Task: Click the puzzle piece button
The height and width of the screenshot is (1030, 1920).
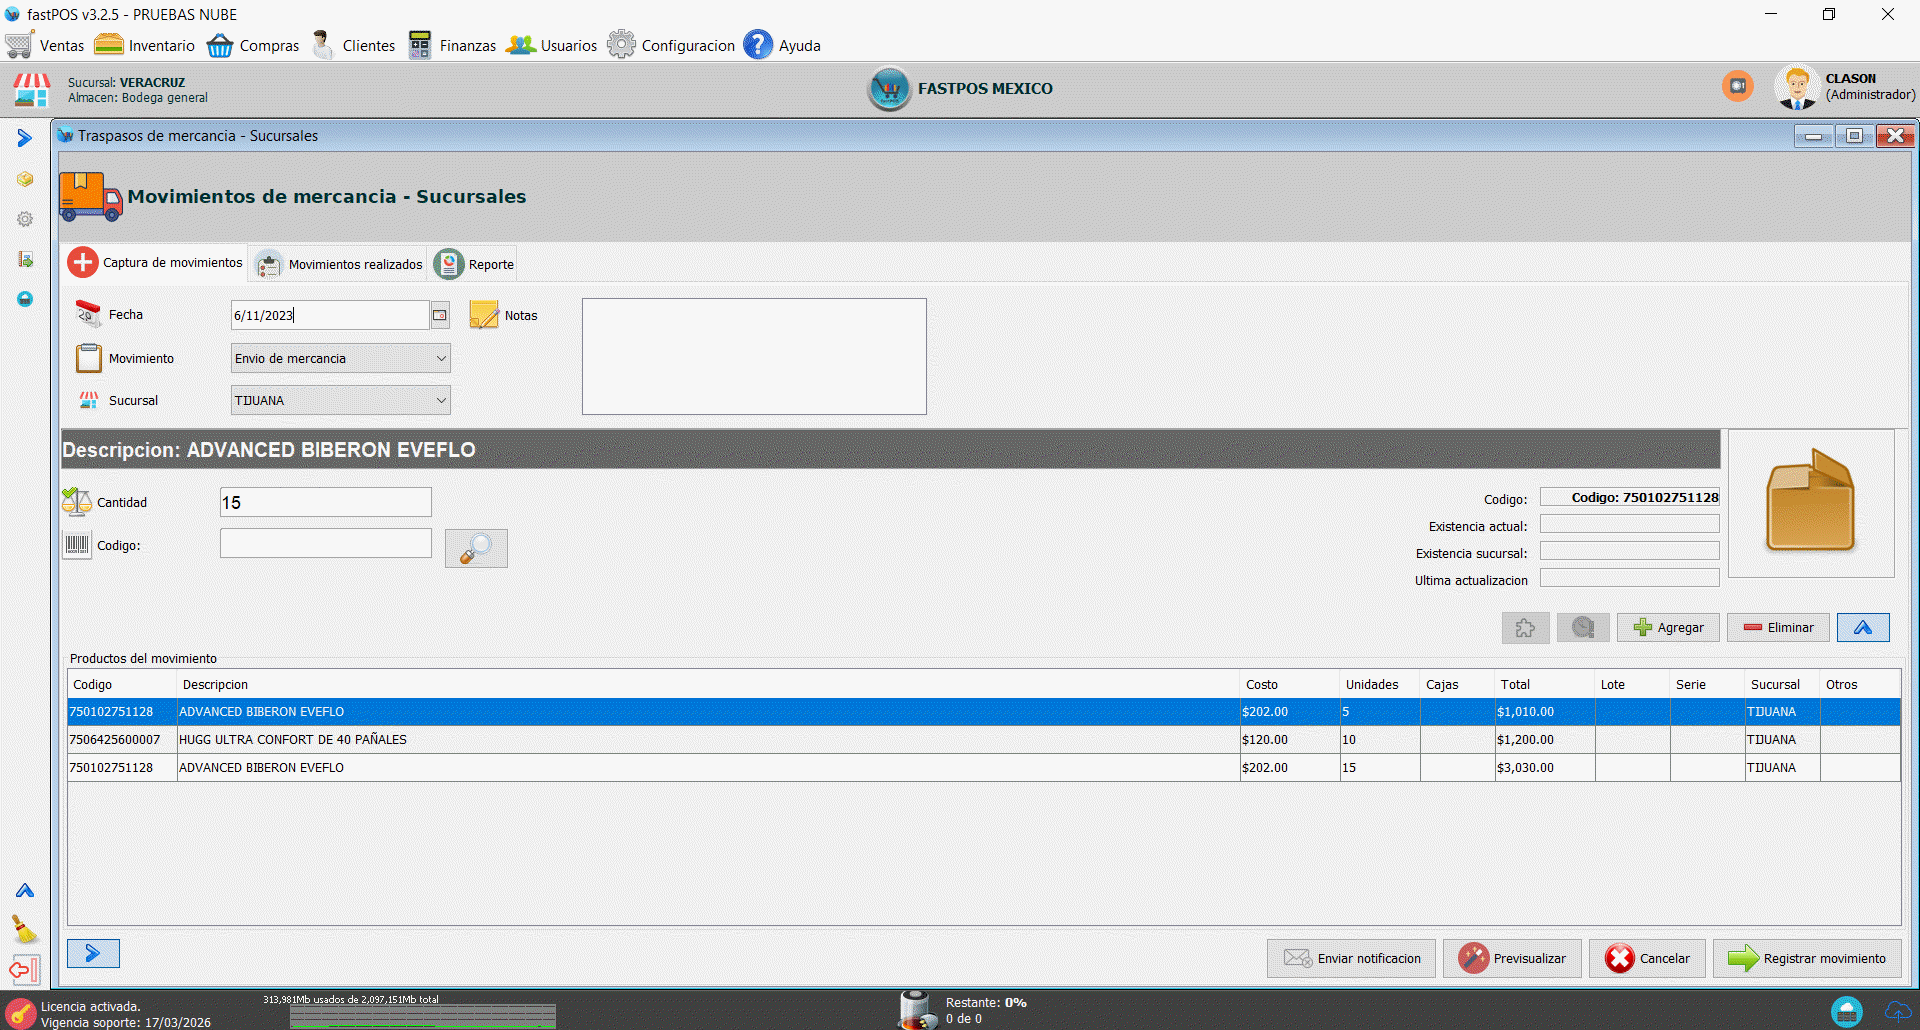Action: coord(1525,628)
